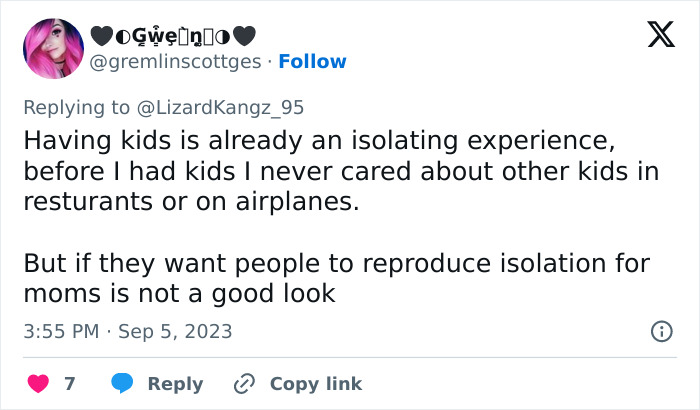Click the Sep 5, 2023 date
700x410 pixels.
tap(175, 331)
